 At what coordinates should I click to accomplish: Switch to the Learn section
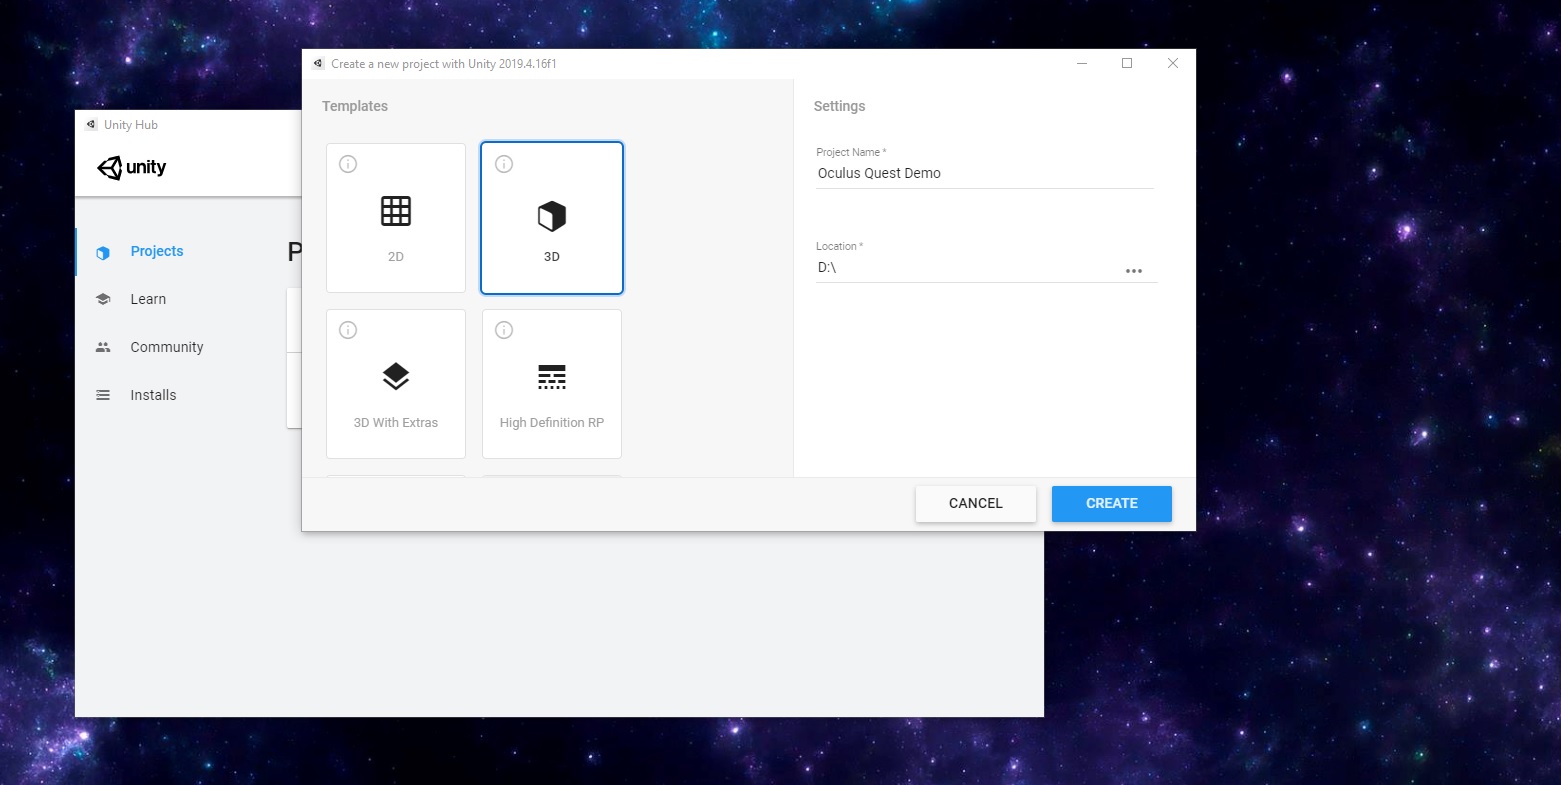point(148,298)
